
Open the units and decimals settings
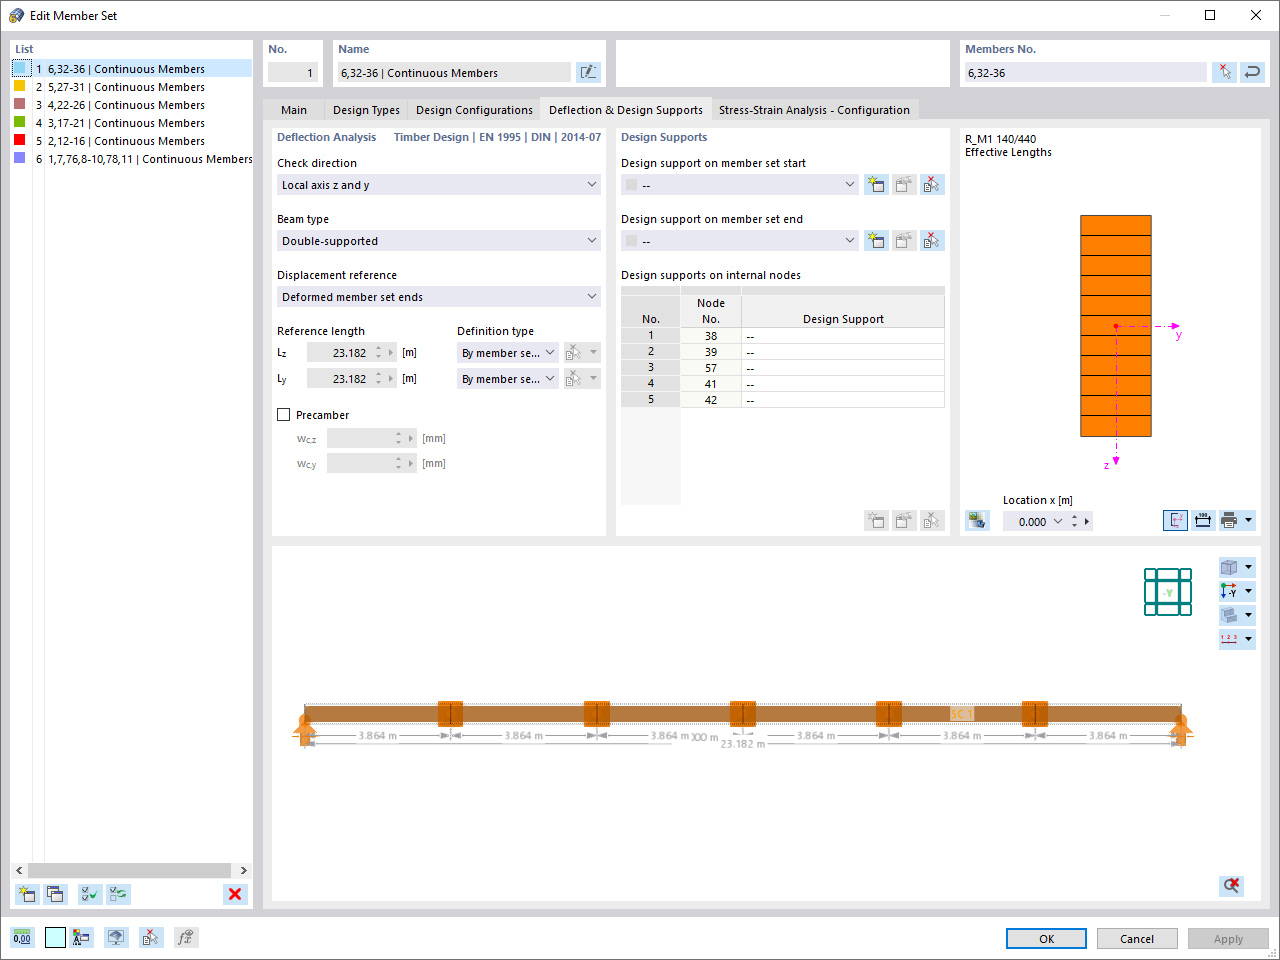(x=22, y=937)
